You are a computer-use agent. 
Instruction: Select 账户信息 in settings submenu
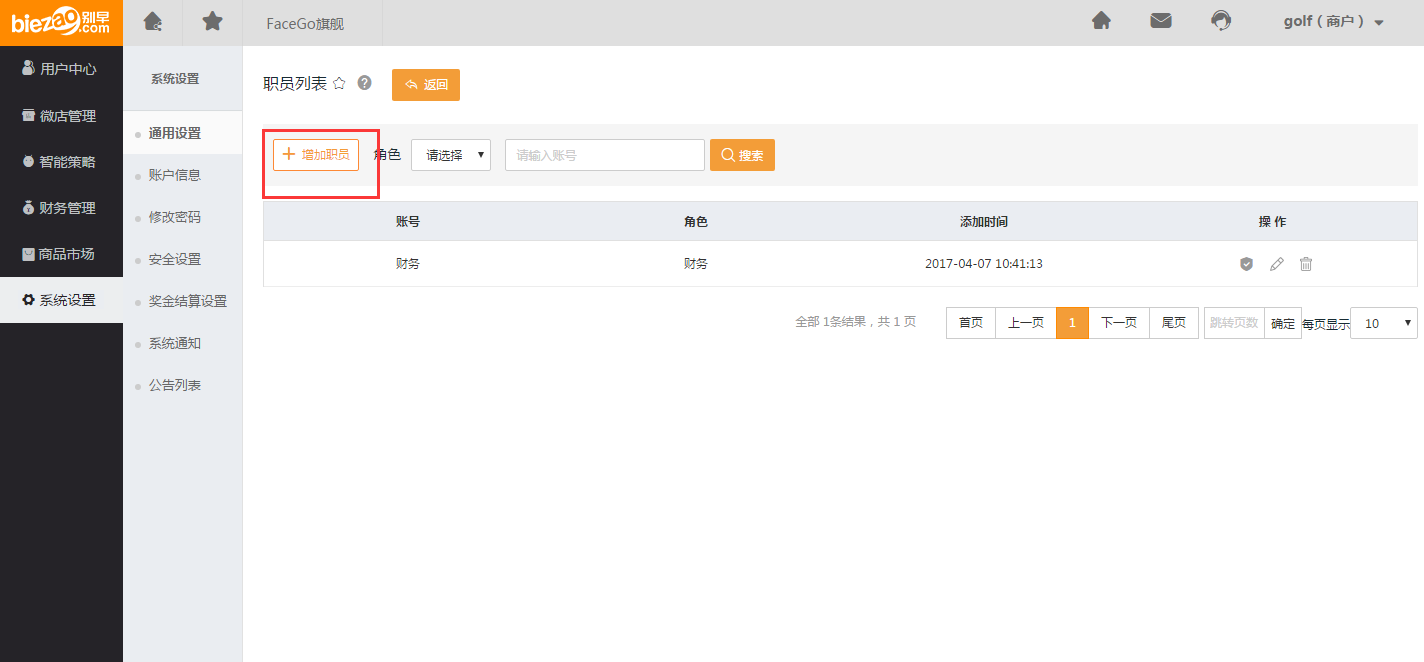pos(175,175)
